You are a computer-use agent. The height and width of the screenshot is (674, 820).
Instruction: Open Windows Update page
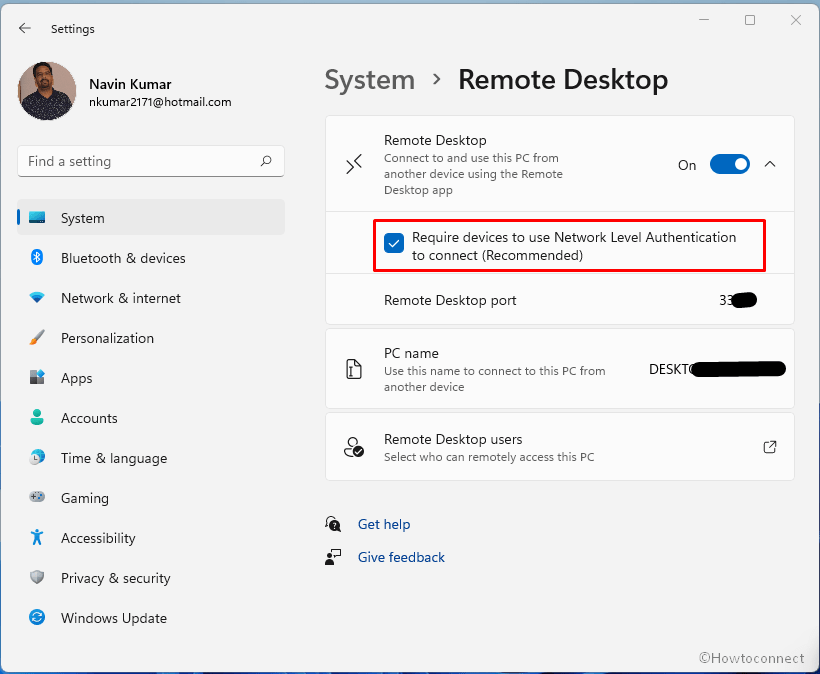(151, 618)
